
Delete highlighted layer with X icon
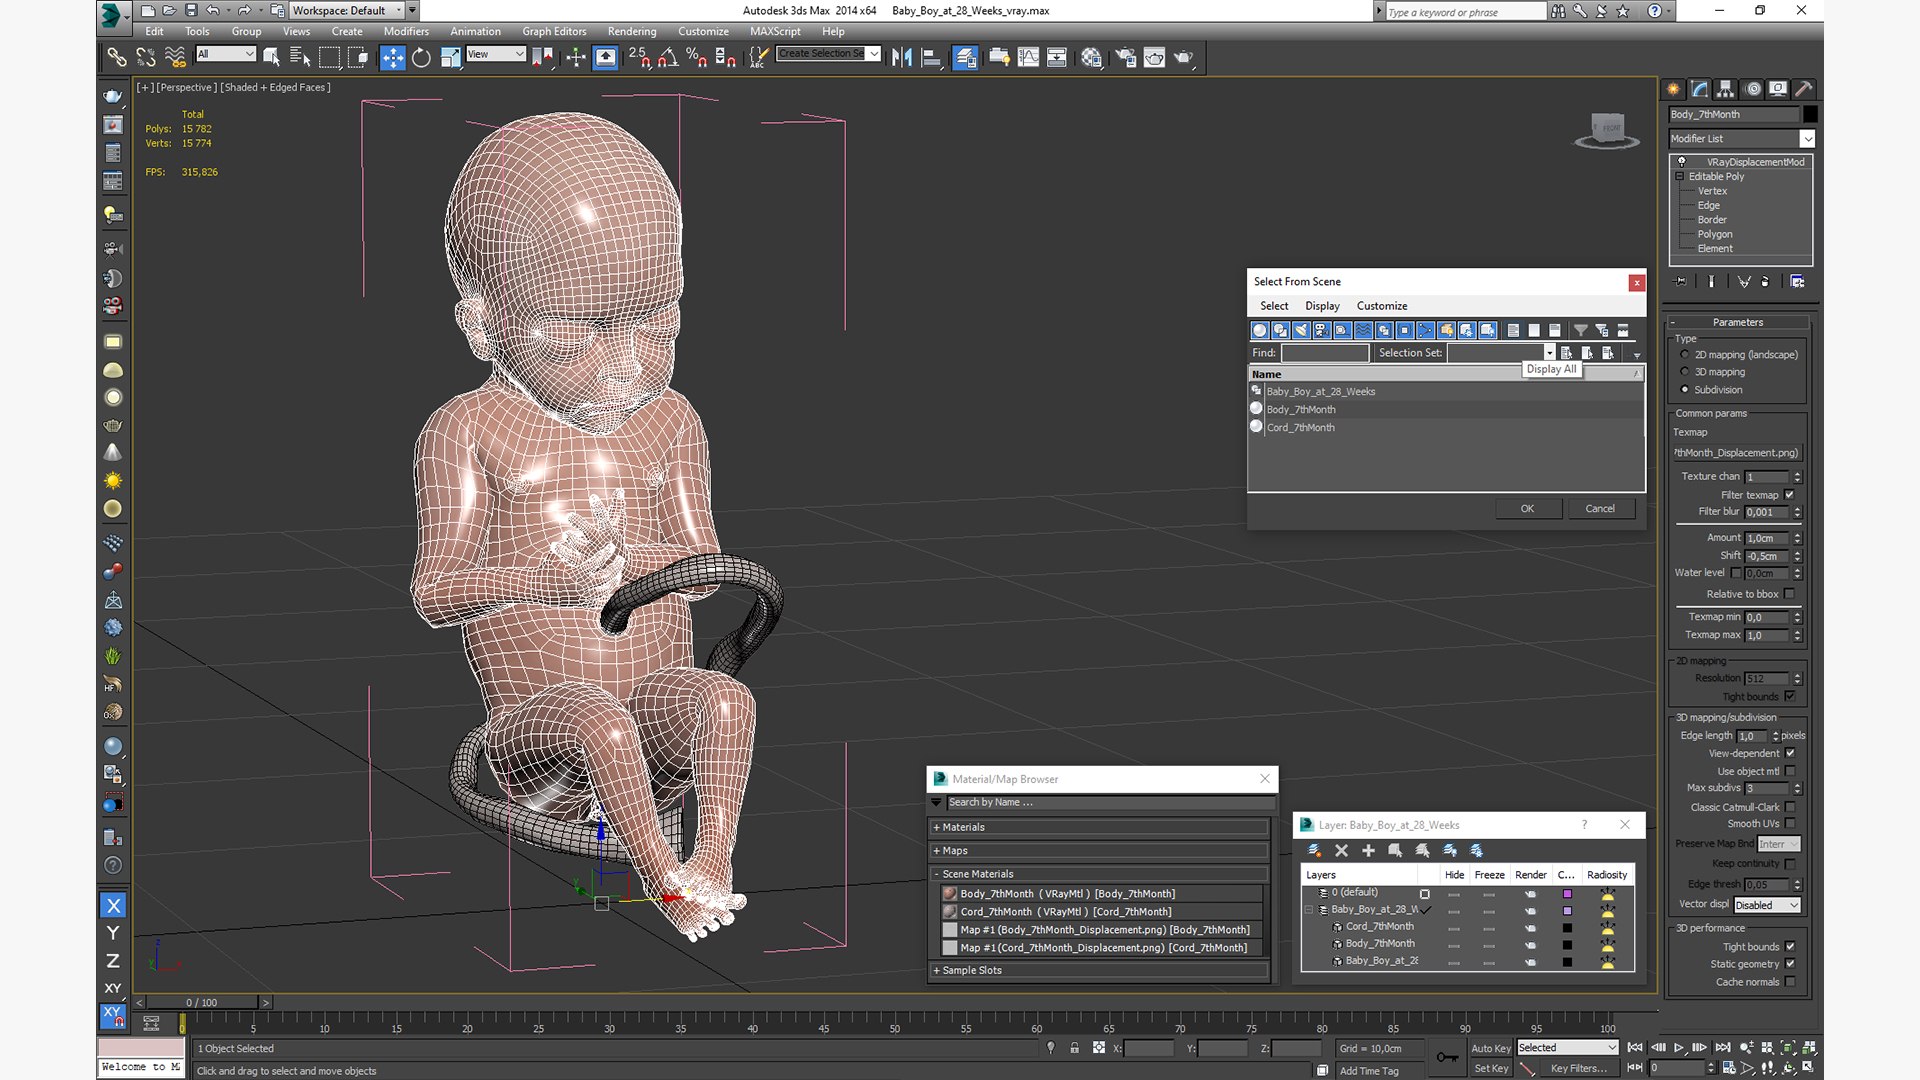coord(1341,850)
